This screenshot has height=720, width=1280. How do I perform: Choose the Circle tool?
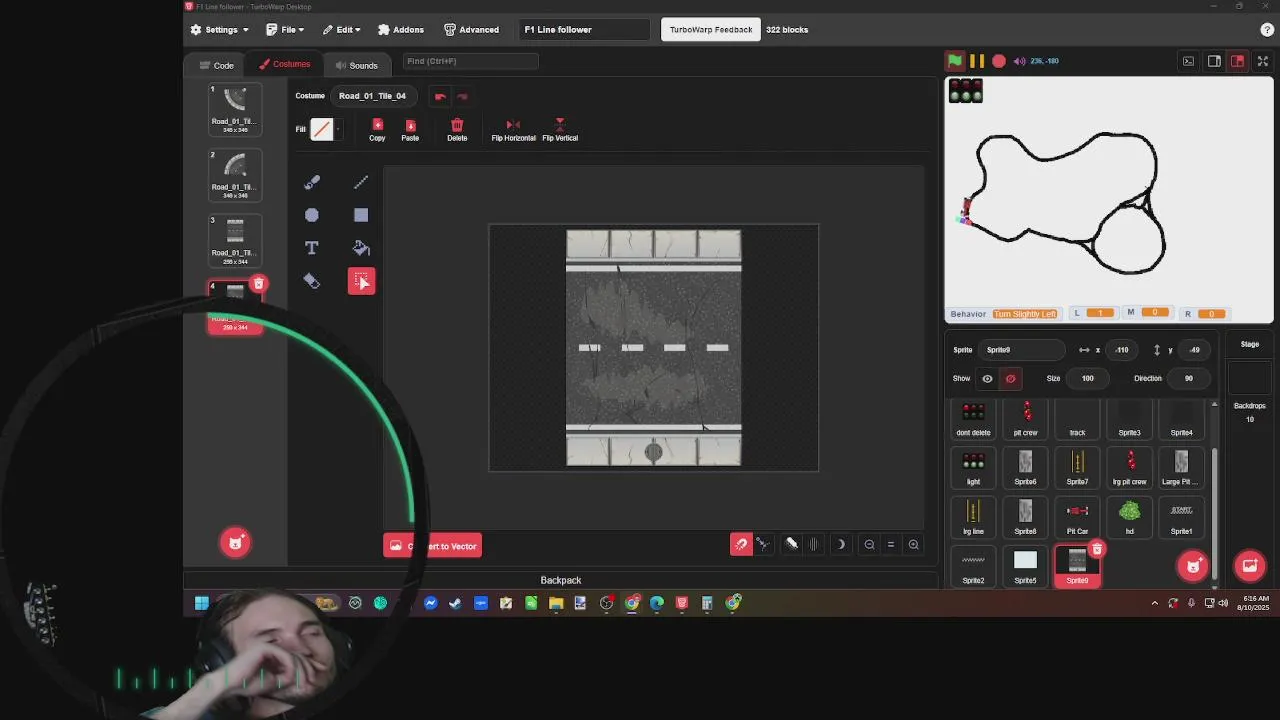click(312, 215)
